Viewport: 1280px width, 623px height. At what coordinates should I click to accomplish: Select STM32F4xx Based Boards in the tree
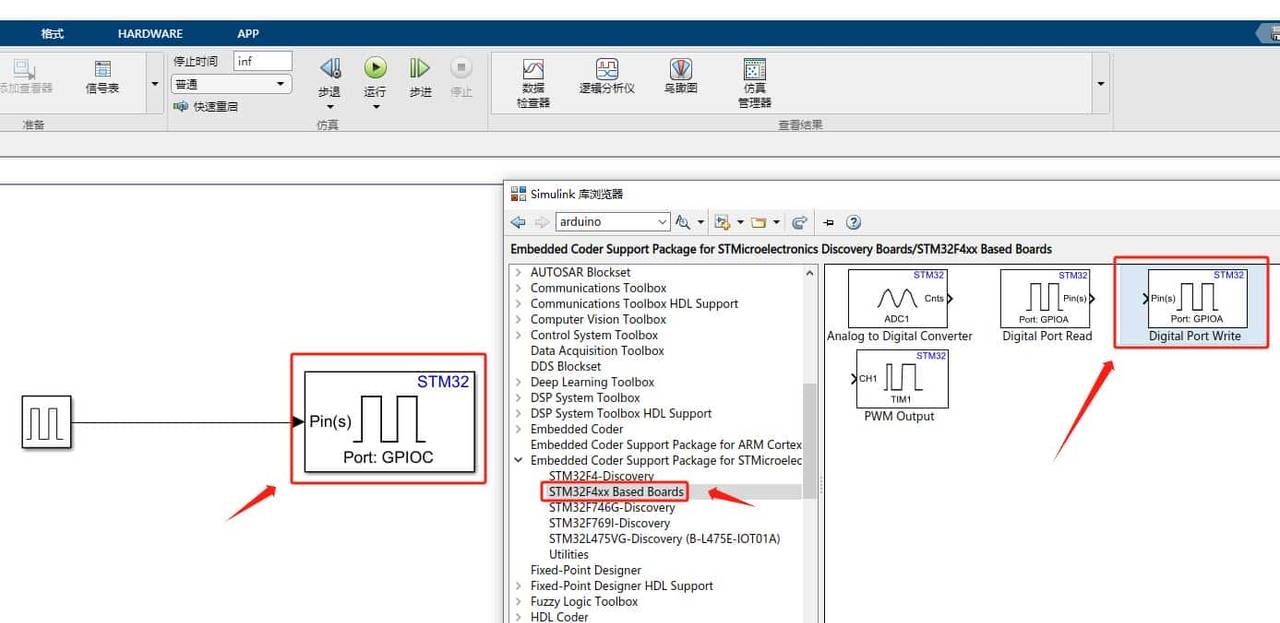coord(615,491)
